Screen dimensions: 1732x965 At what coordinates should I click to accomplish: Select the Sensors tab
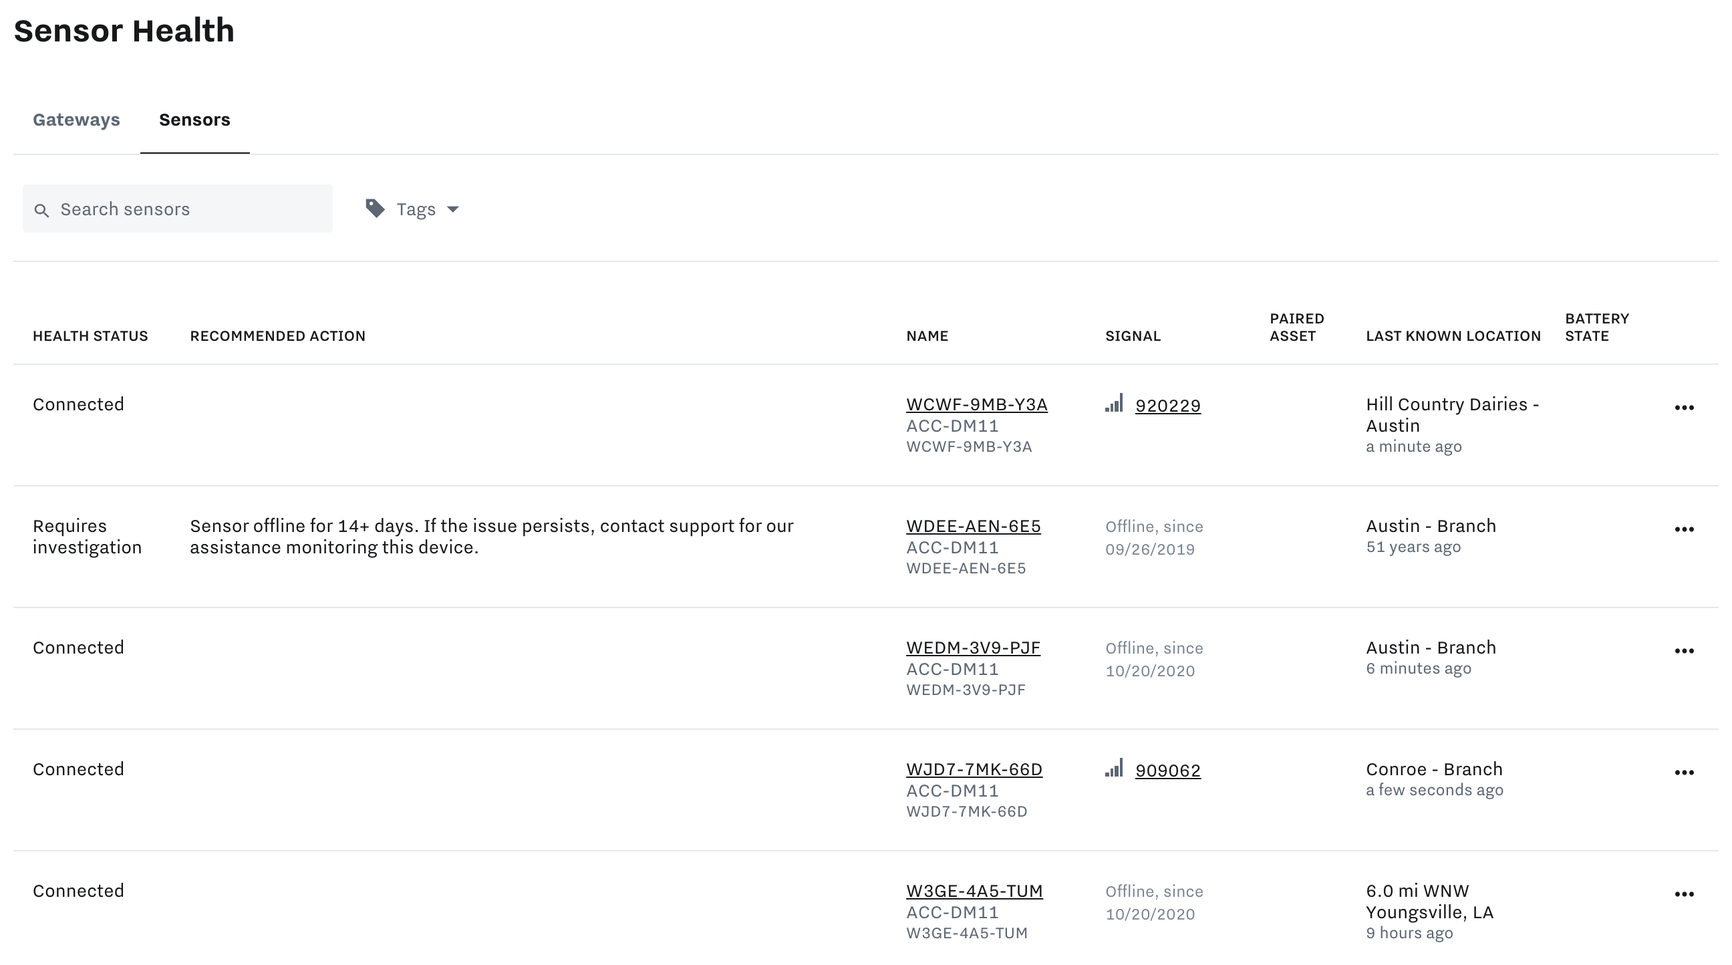(x=194, y=120)
